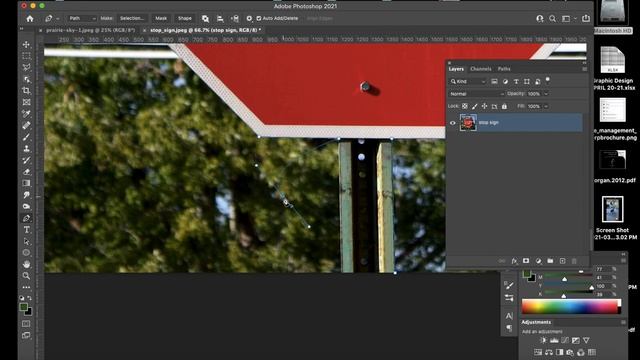Image resolution: width=640 pixels, height=360 pixels.
Task: Add a layer style with fx icon
Action: coord(514,261)
